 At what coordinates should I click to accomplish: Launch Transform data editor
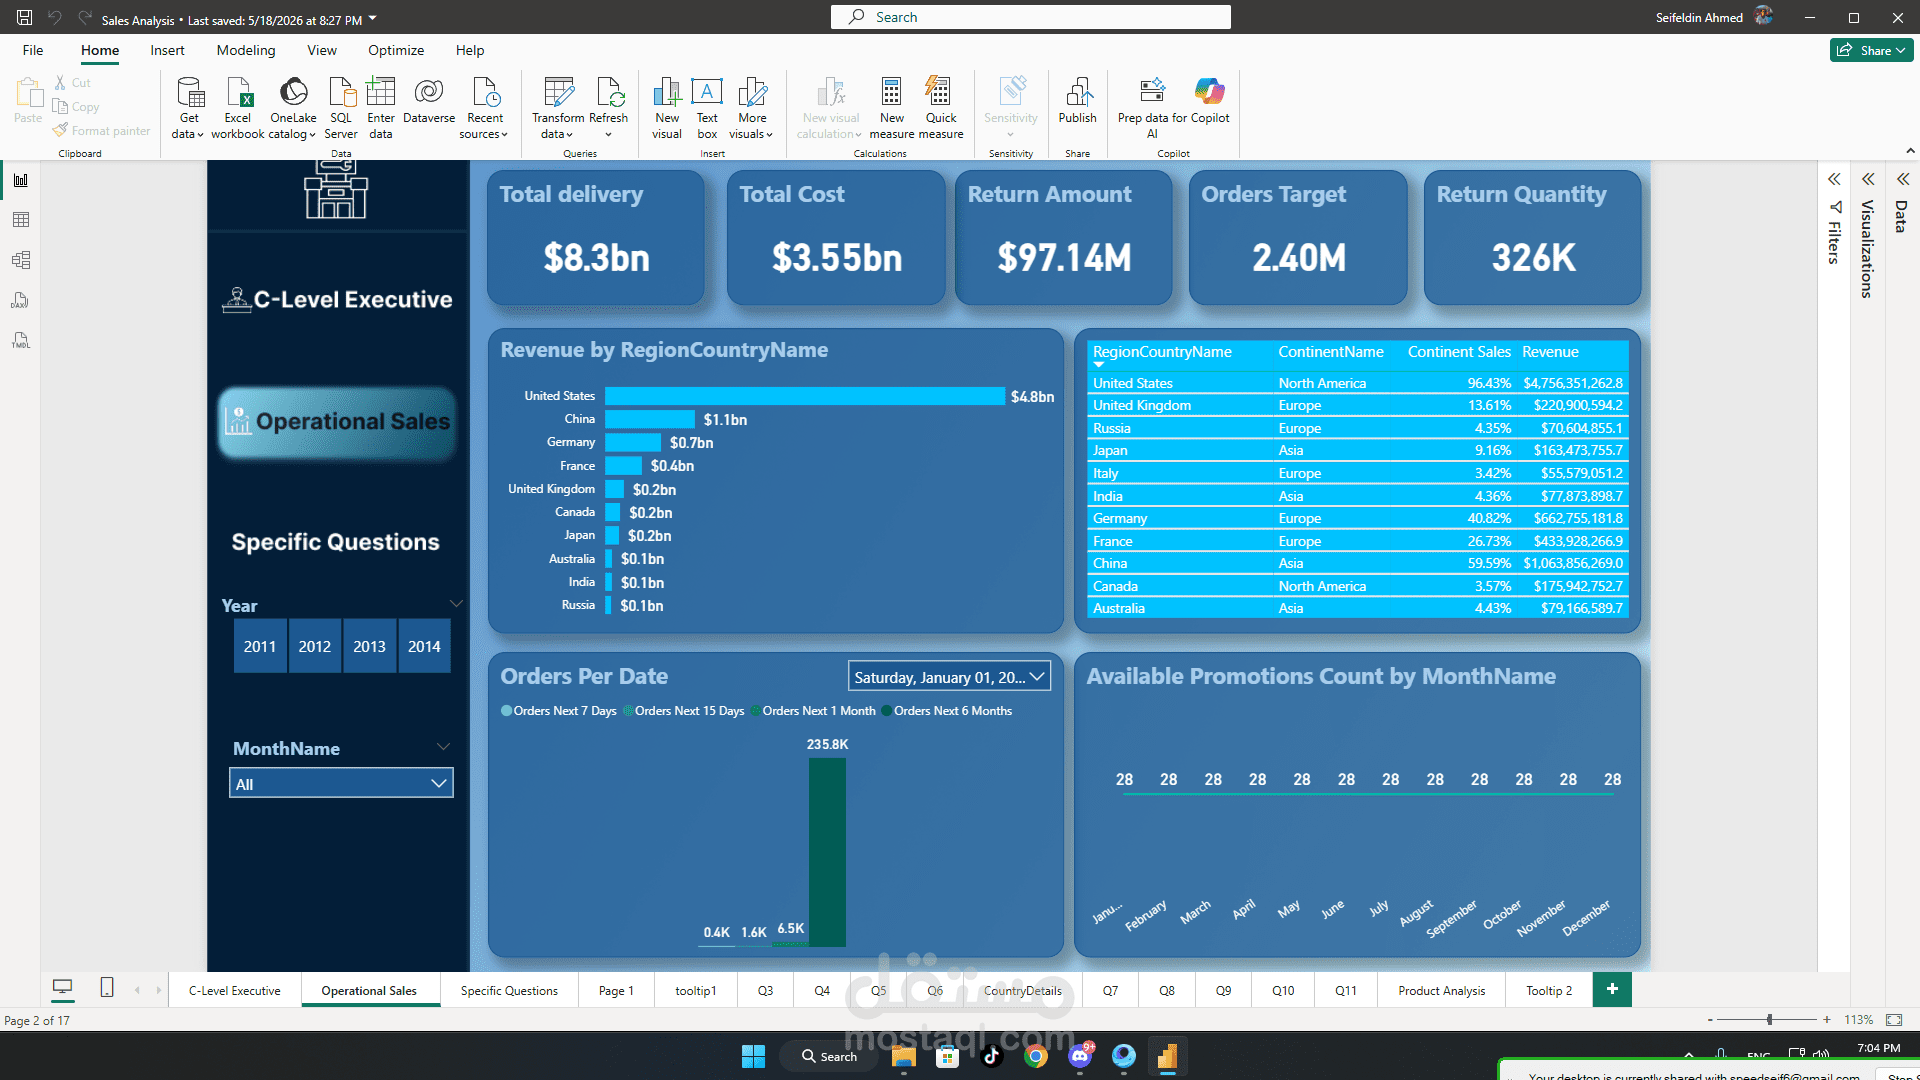[558, 108]
